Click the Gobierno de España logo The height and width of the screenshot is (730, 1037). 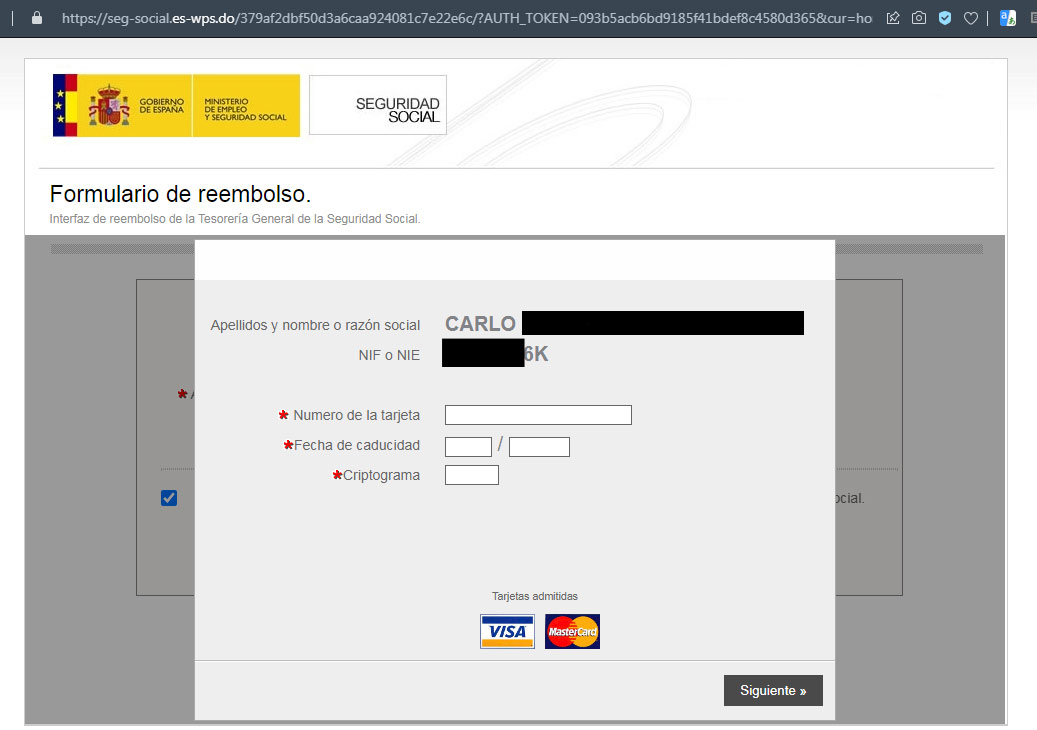pos(176,105)
